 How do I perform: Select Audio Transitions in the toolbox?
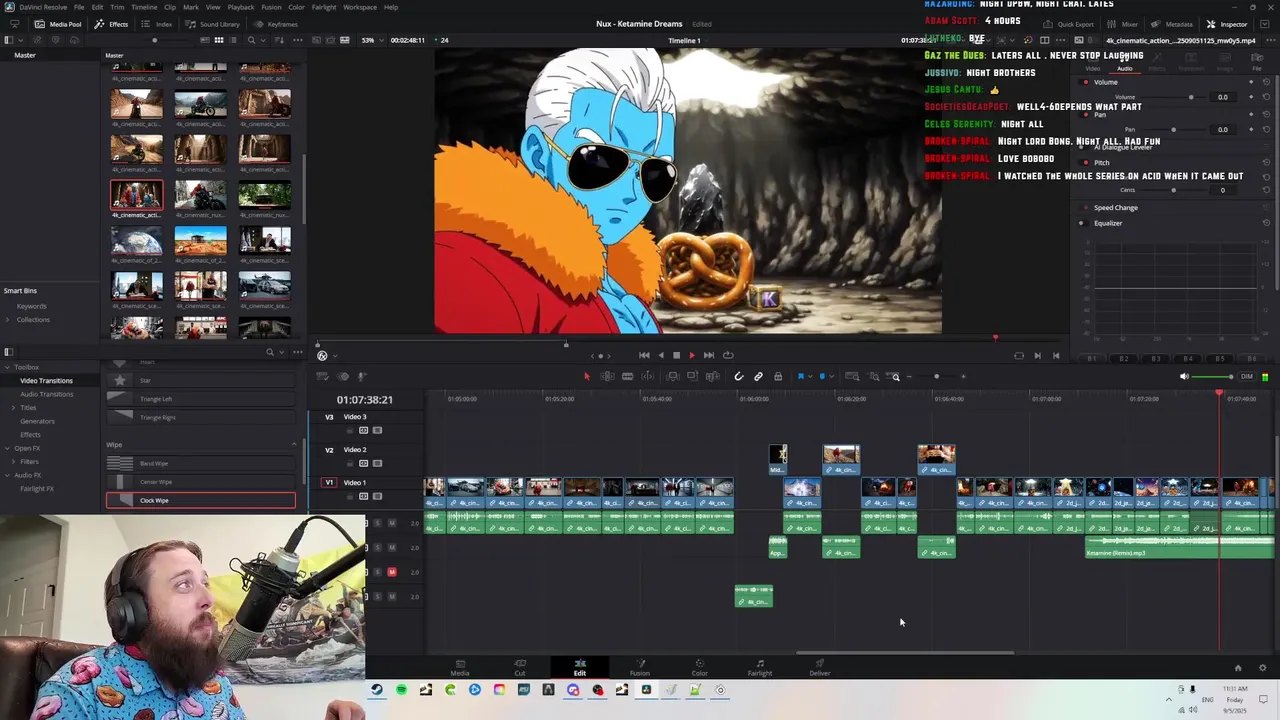point(46,394)
